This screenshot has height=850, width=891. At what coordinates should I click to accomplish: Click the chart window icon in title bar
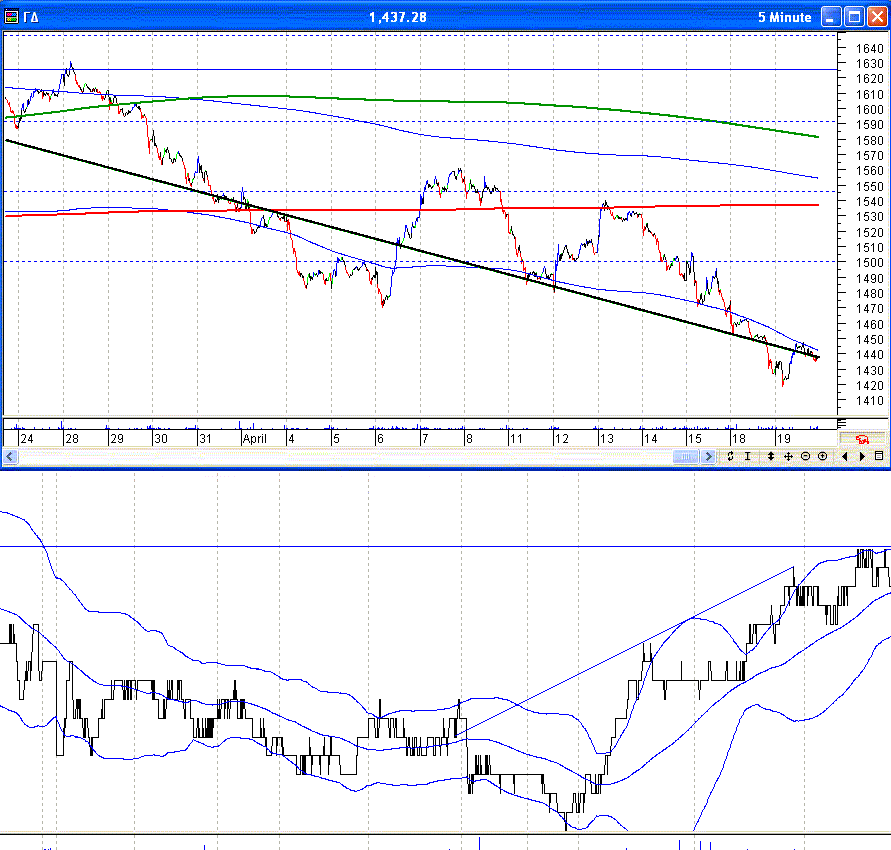(12, 17)
